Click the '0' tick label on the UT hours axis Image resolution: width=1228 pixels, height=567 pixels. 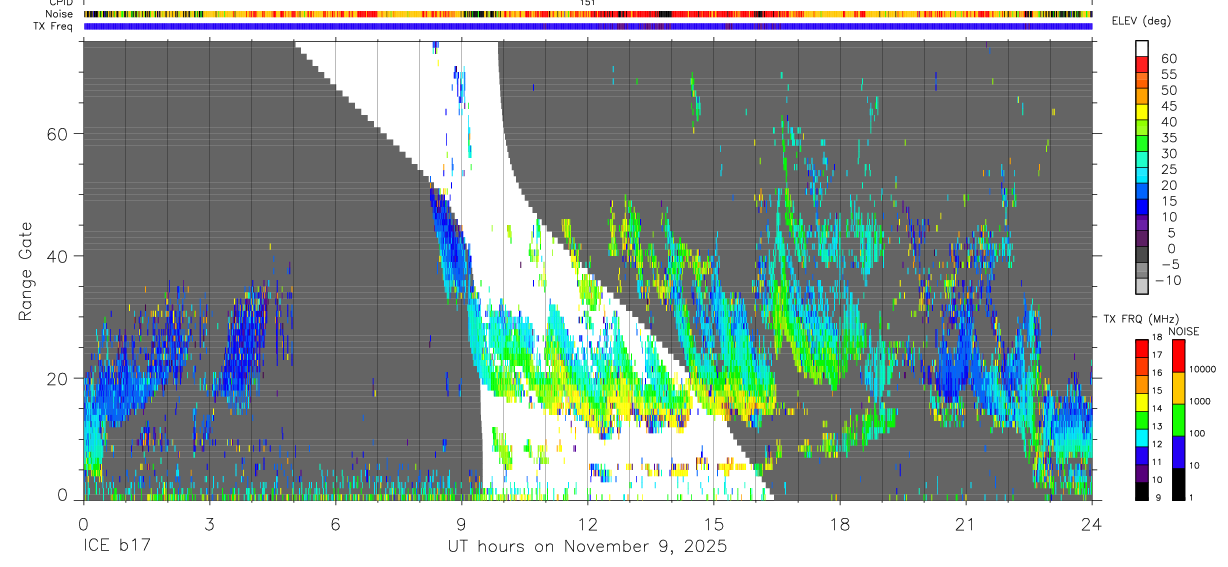pos(83,523)
